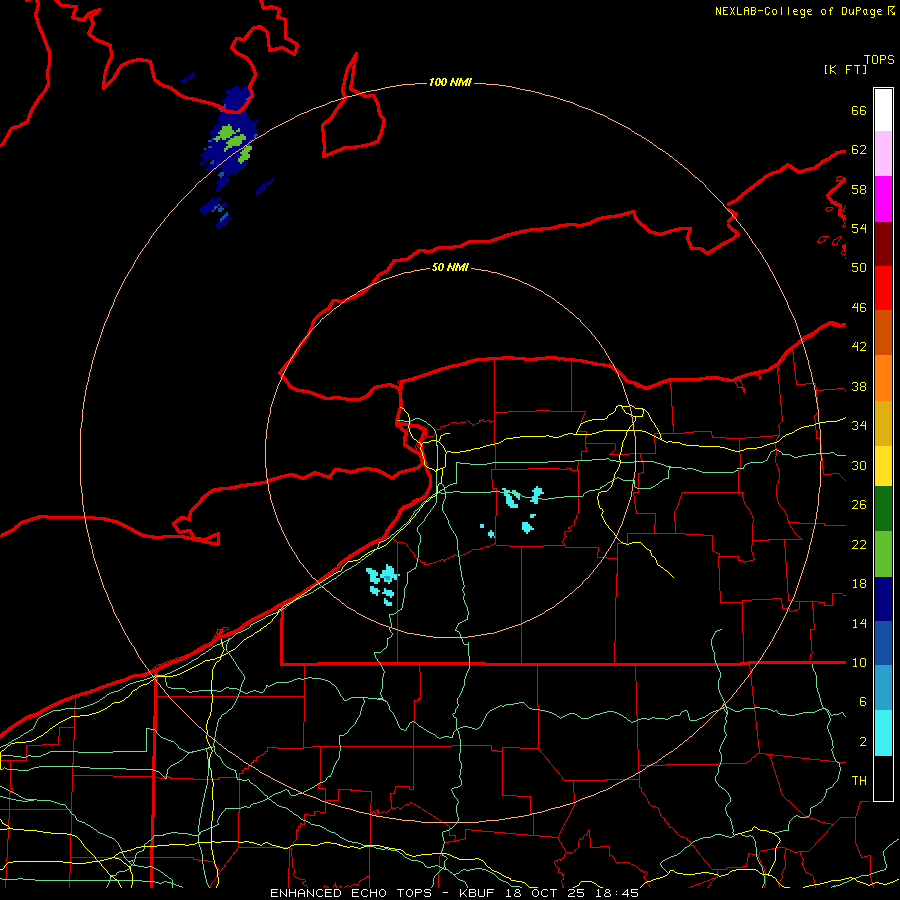Click the light green swatch on the scale
Screen dimensions: 900x900
pyautogui.click(x=883, y=554)
